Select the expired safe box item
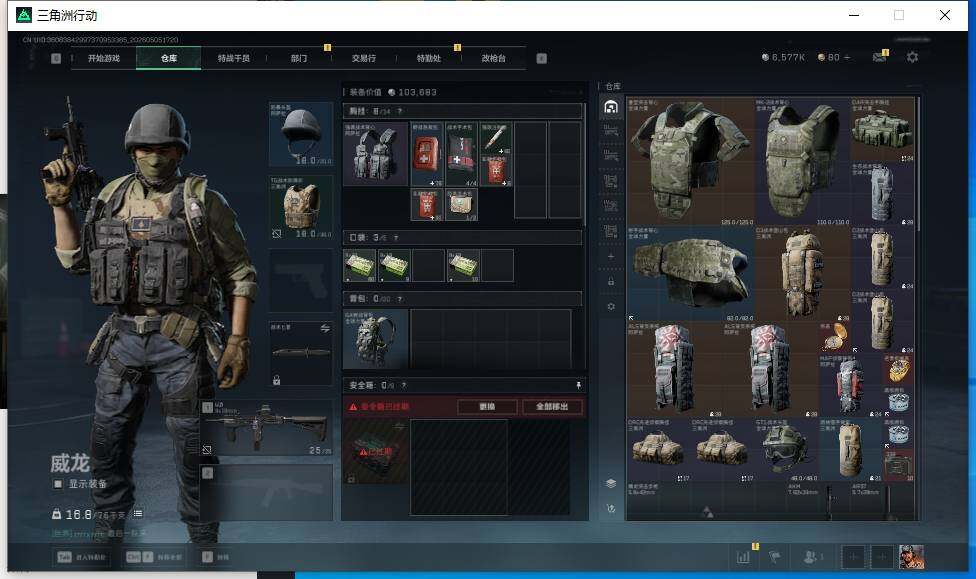Viewport: 976px width, 579px height. pyautogui.click(x=375, y=451)
